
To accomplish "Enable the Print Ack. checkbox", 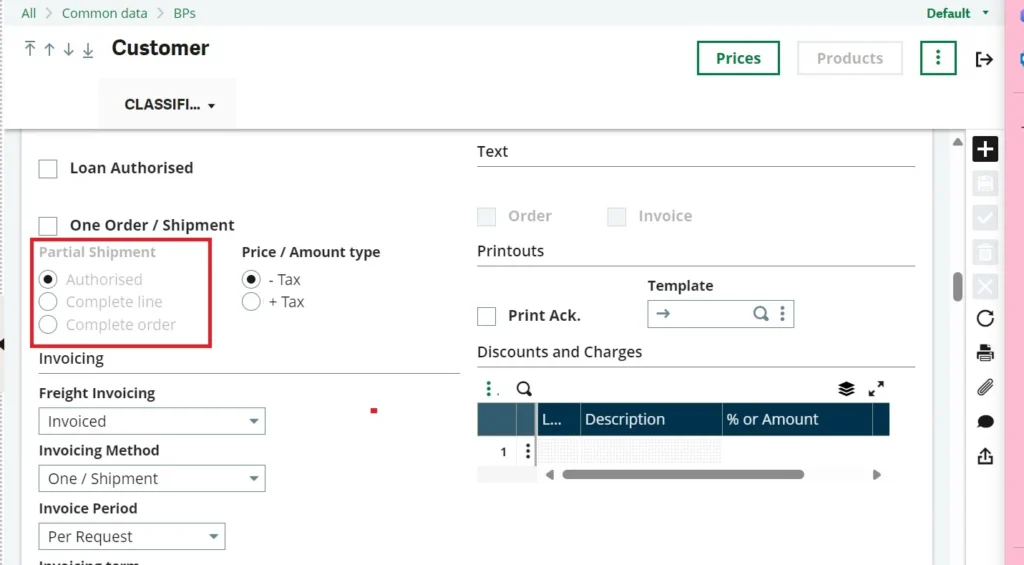I will 487,316.
